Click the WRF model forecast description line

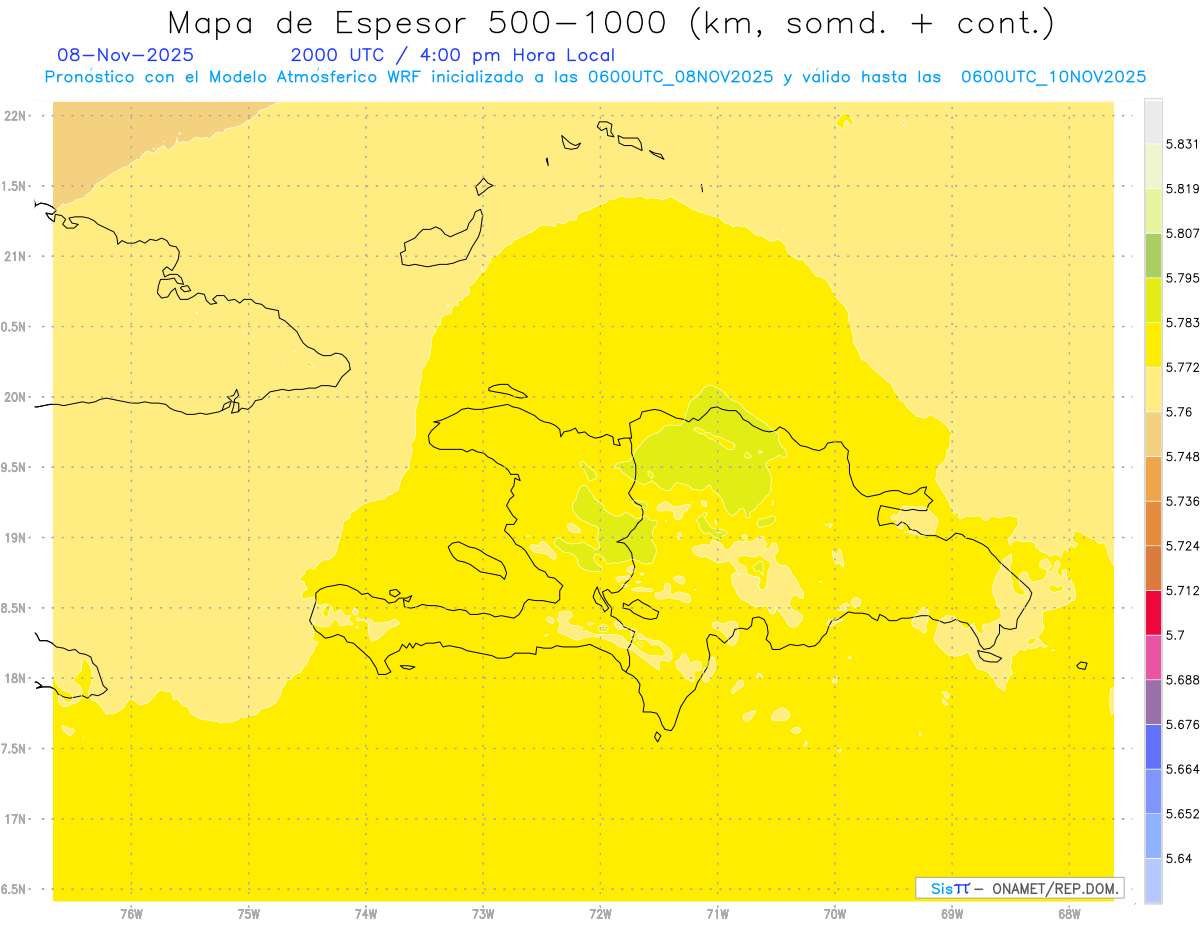click(595, 77)
